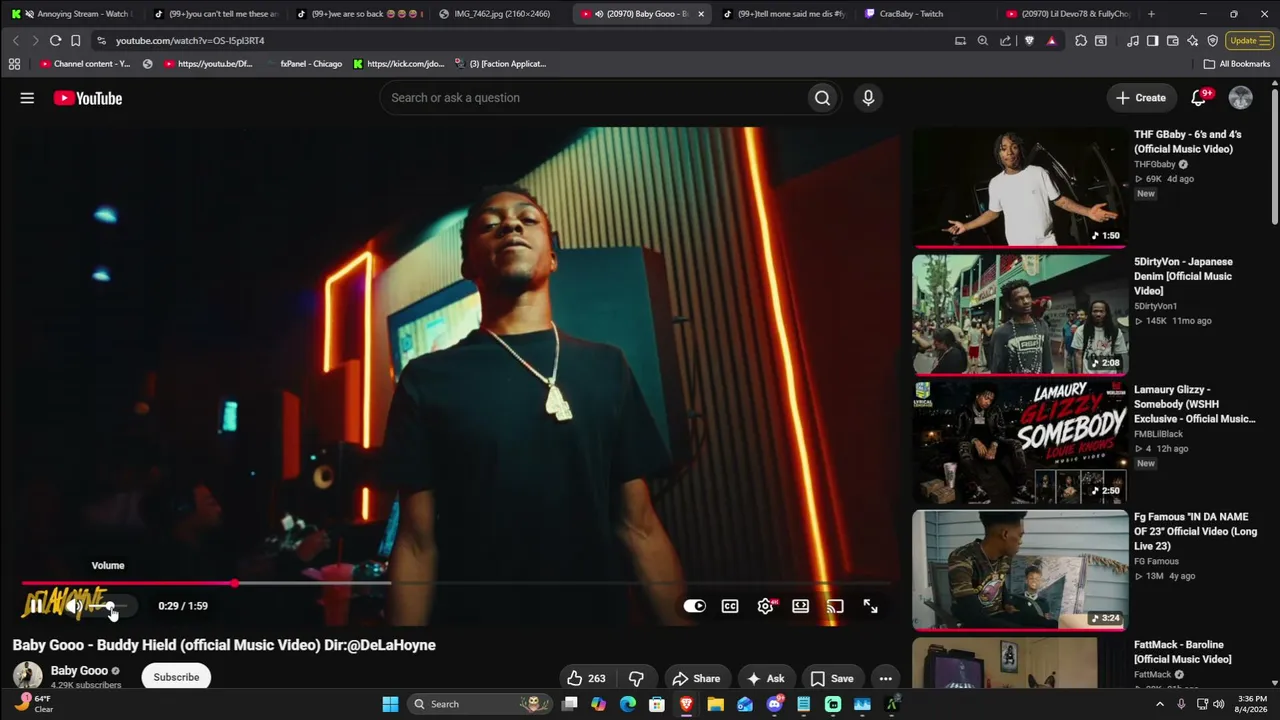The height and width of the screenshot is (720, 1280).
Task: Open the YouTube notifications bell
Action: click(x=1199, y=98)
